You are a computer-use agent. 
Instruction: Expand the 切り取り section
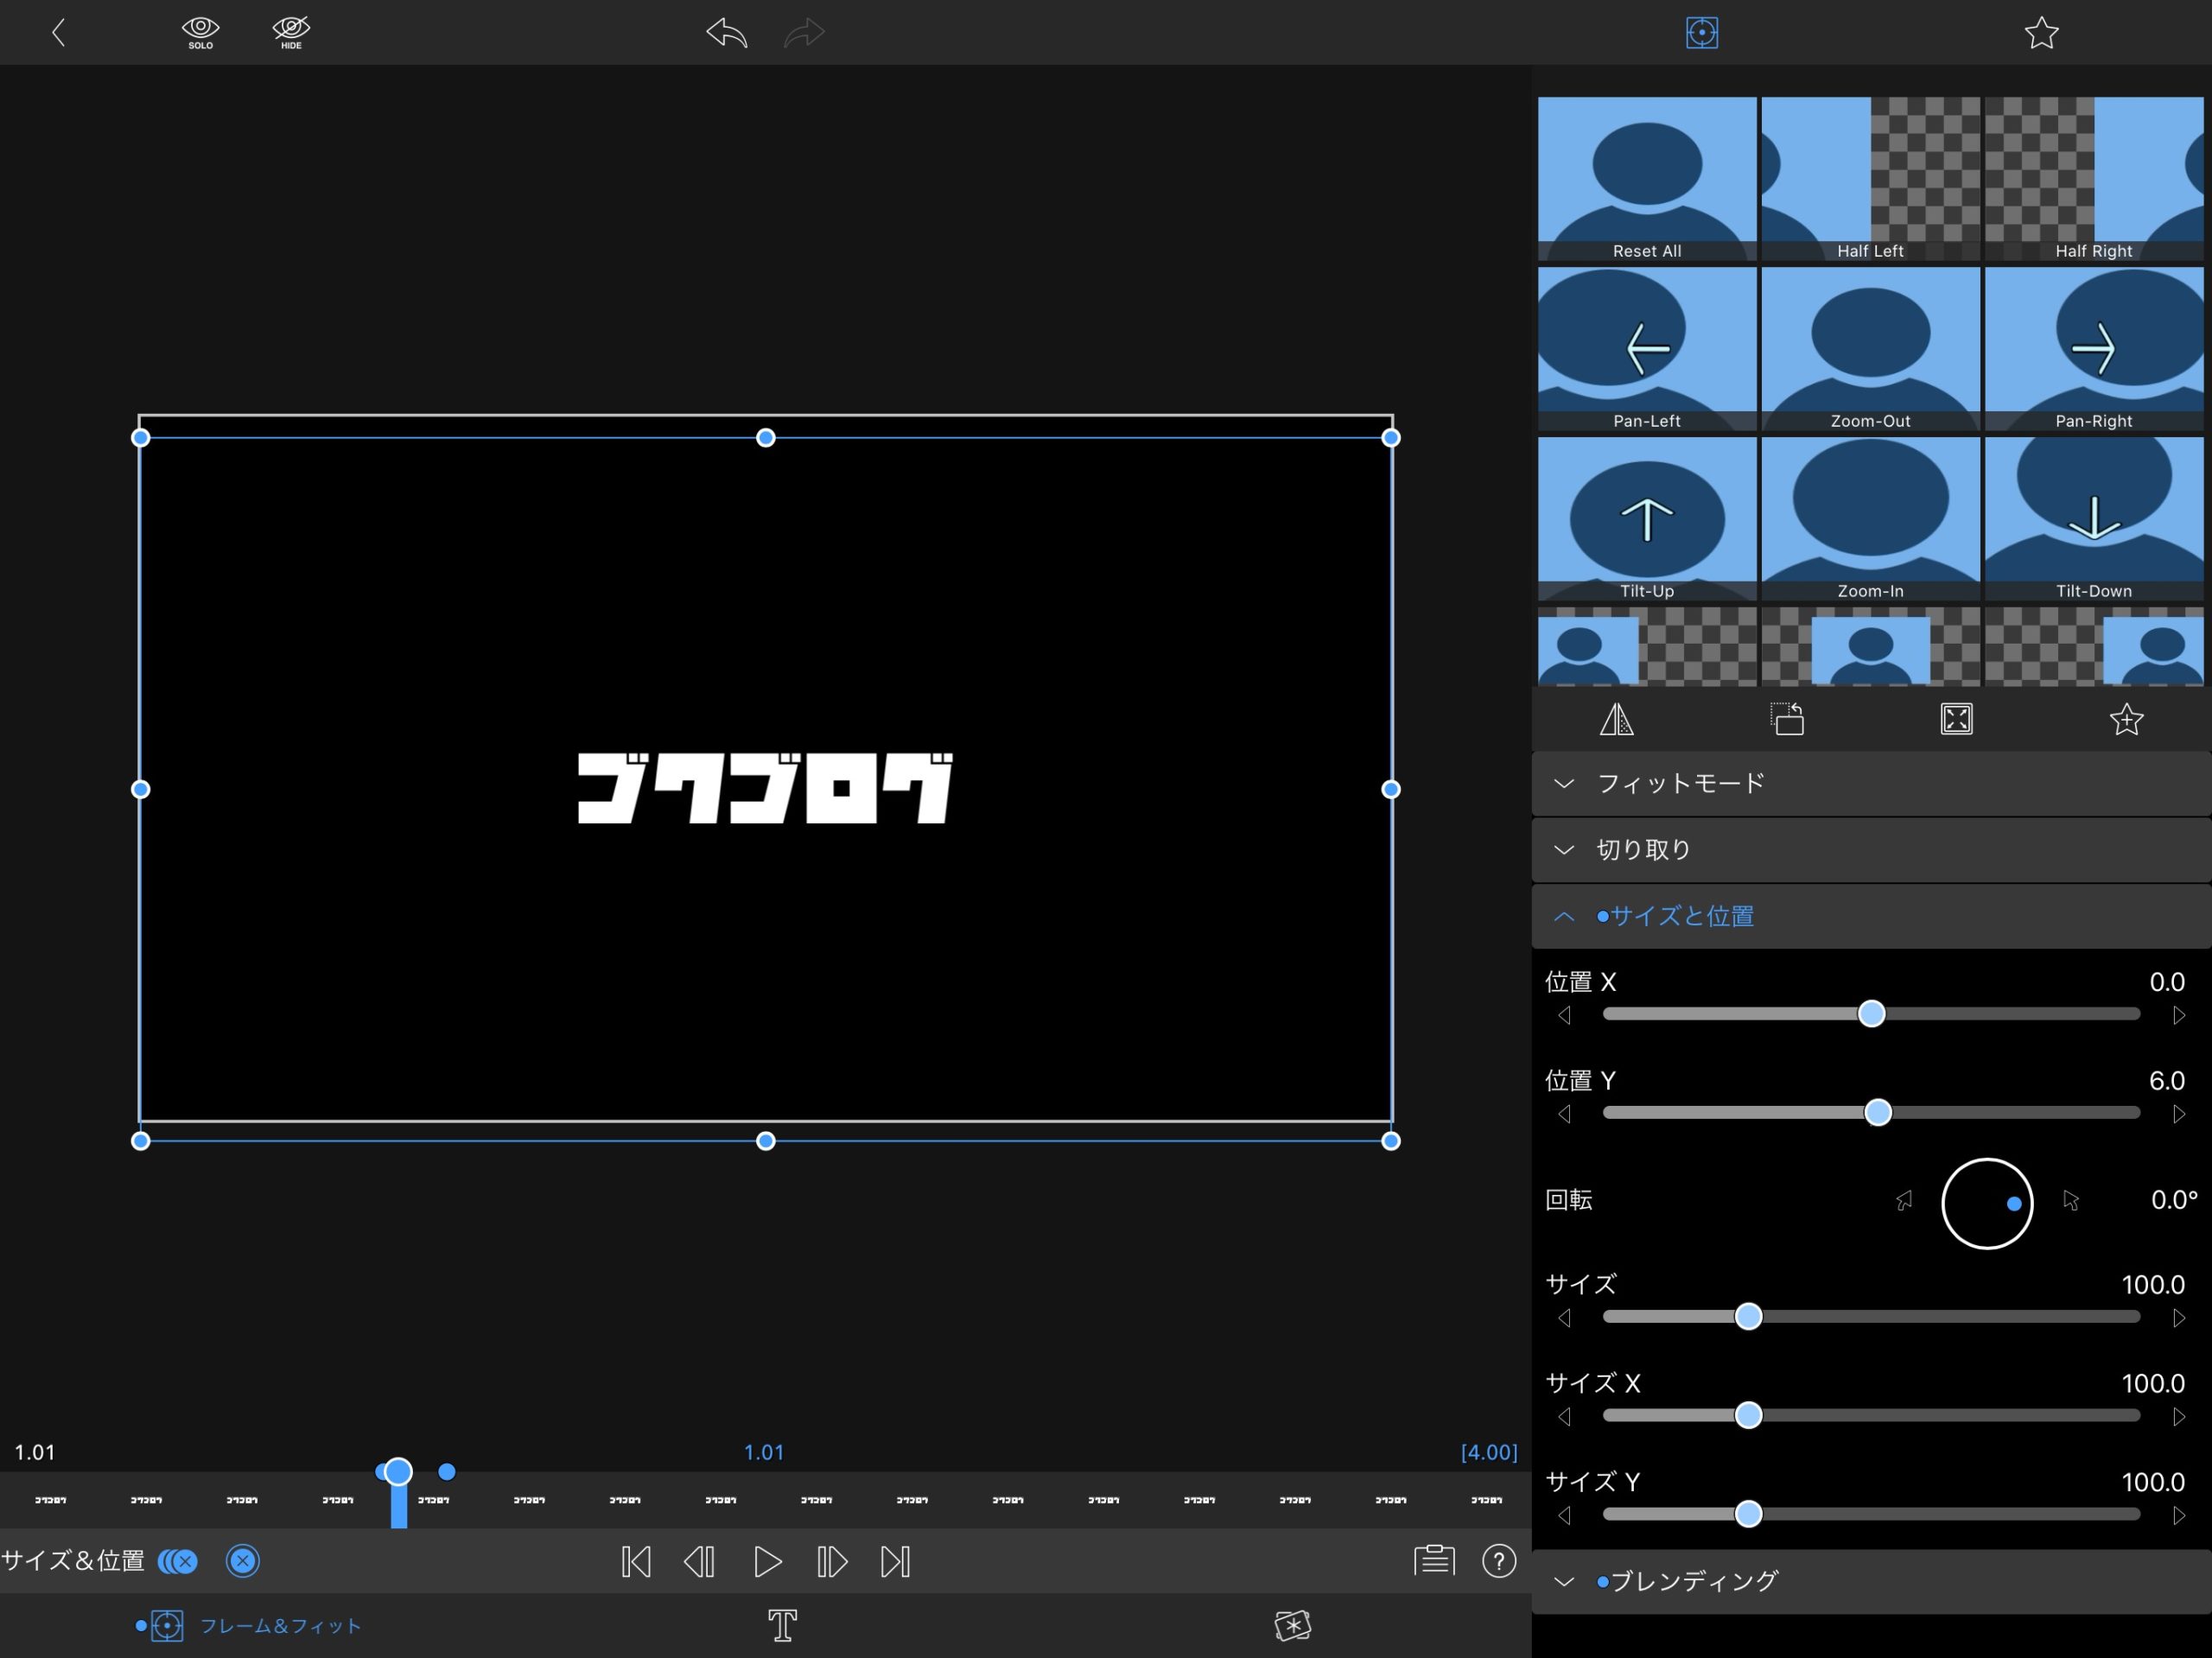tap(1871, 849)
